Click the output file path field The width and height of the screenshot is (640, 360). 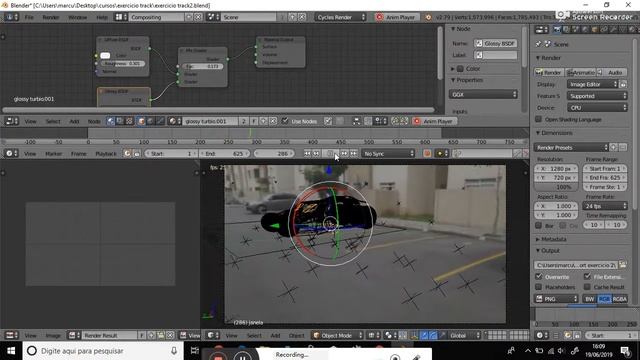(x=576, y=265)
